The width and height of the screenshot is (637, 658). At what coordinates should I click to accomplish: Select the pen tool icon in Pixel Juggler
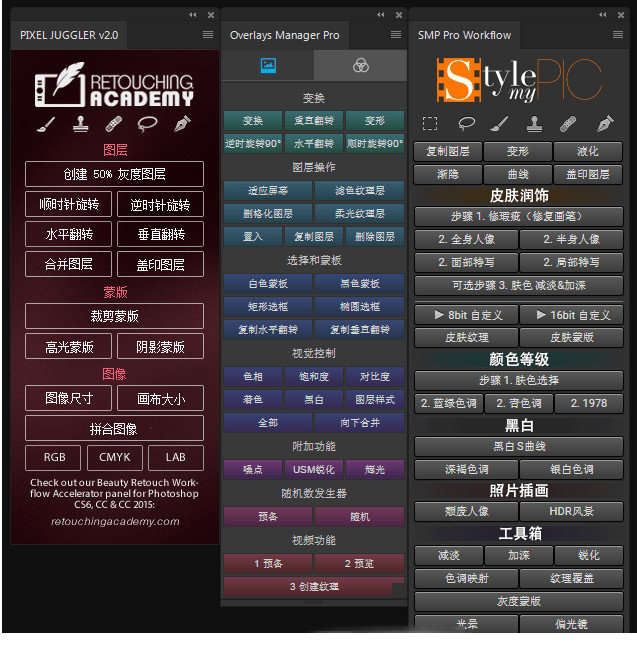click(182, 124)
